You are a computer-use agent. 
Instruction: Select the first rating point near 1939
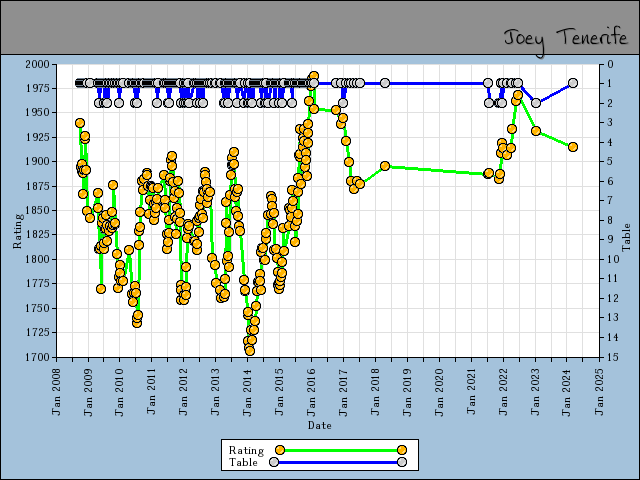point(80,123)
